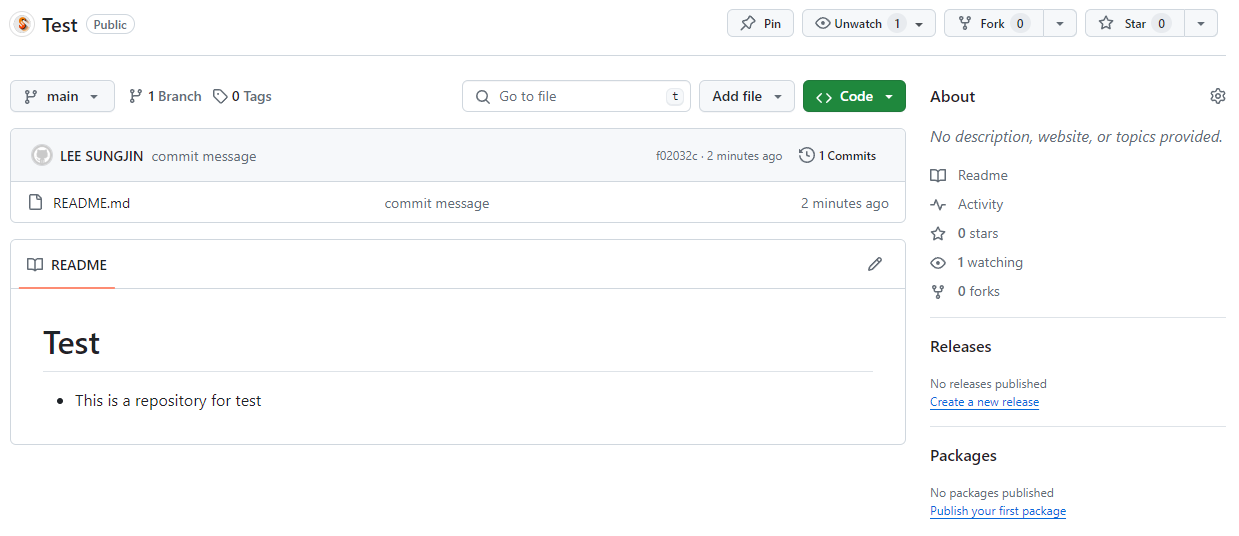Expand the Add file dropdown
Viewport: 1239px width, 536px height.
coord(747,96)
